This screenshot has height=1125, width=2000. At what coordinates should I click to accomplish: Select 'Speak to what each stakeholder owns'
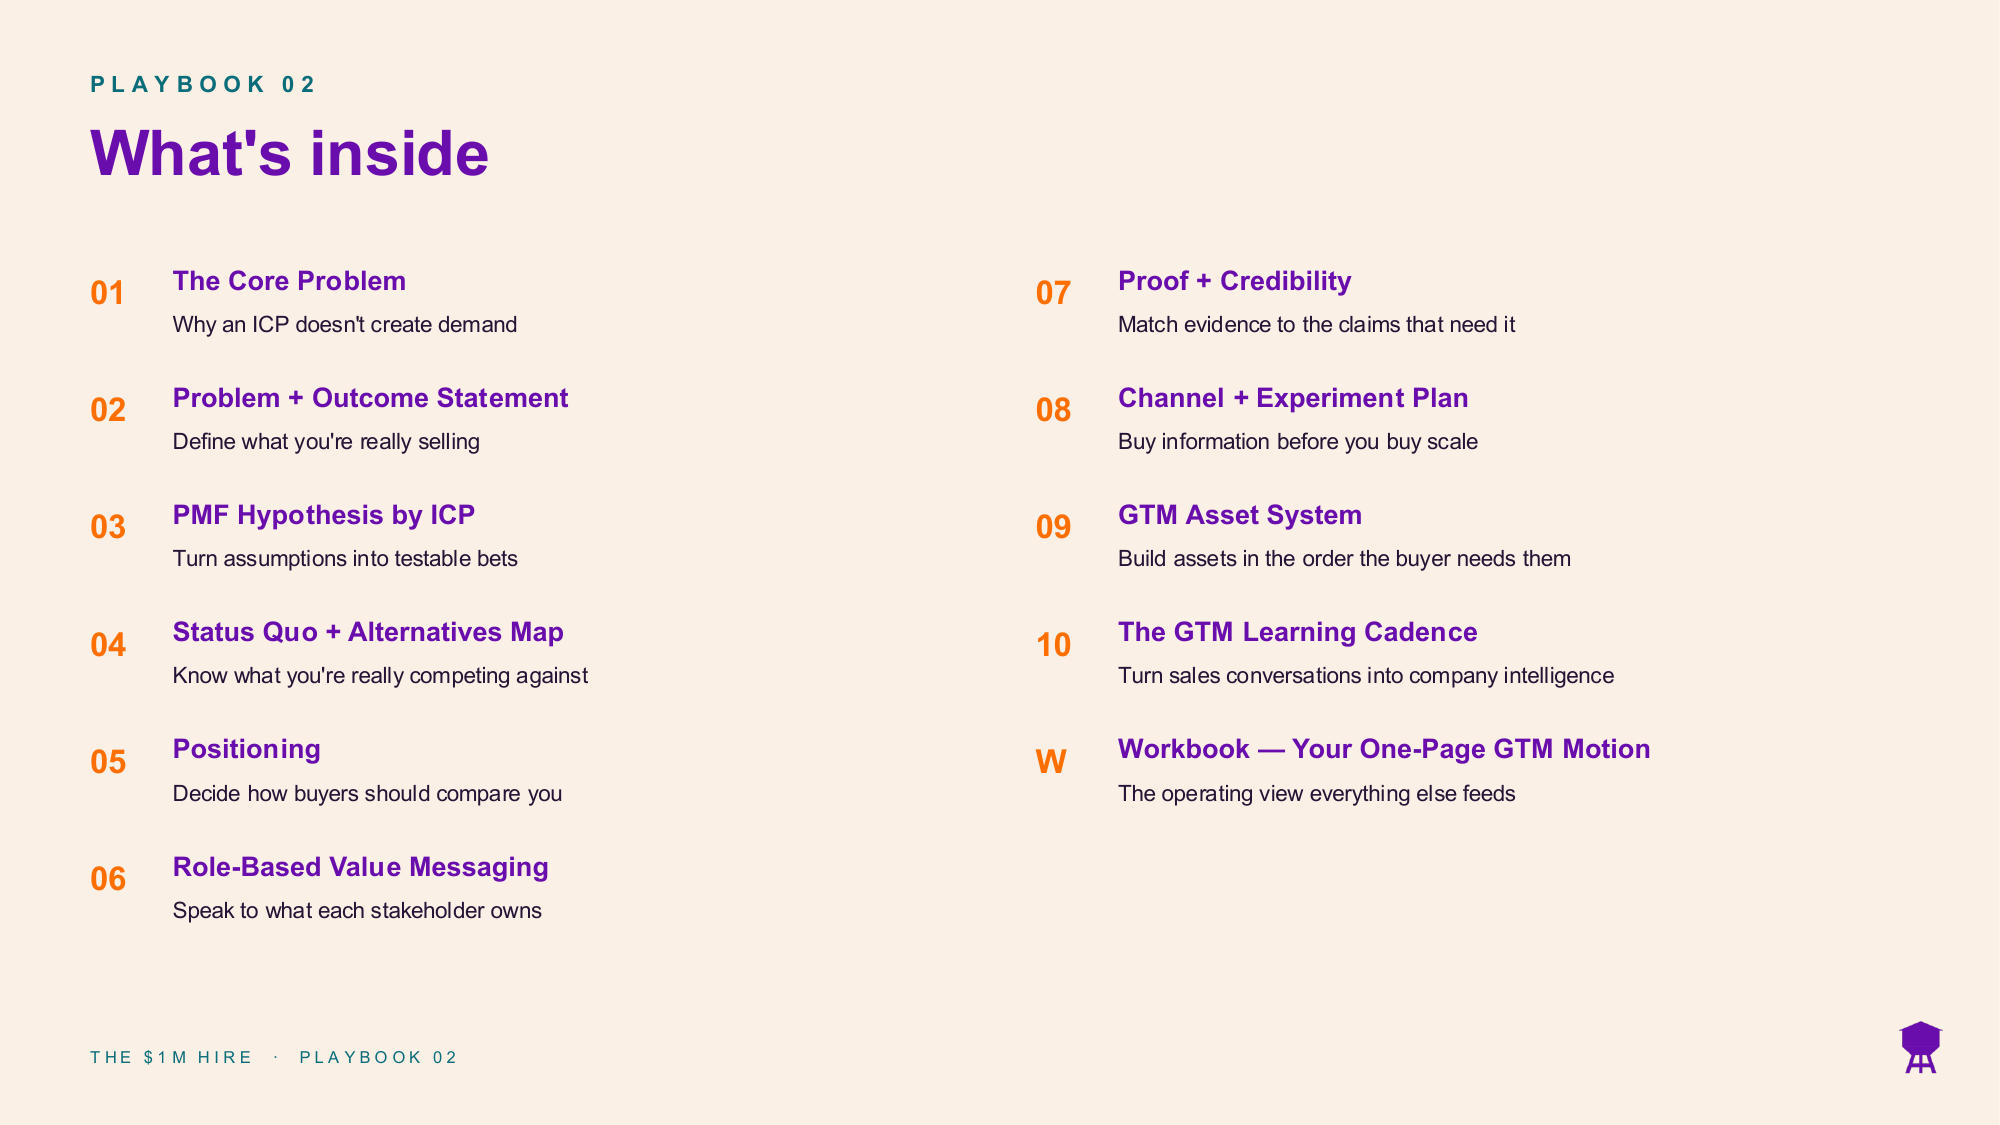357,911
